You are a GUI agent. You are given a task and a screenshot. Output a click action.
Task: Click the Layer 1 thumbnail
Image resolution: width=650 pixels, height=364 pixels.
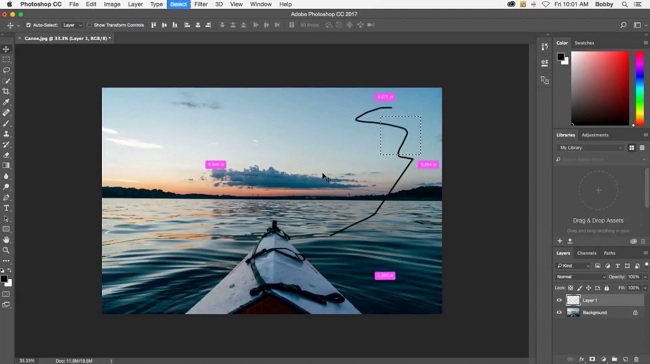coord(573,300)
